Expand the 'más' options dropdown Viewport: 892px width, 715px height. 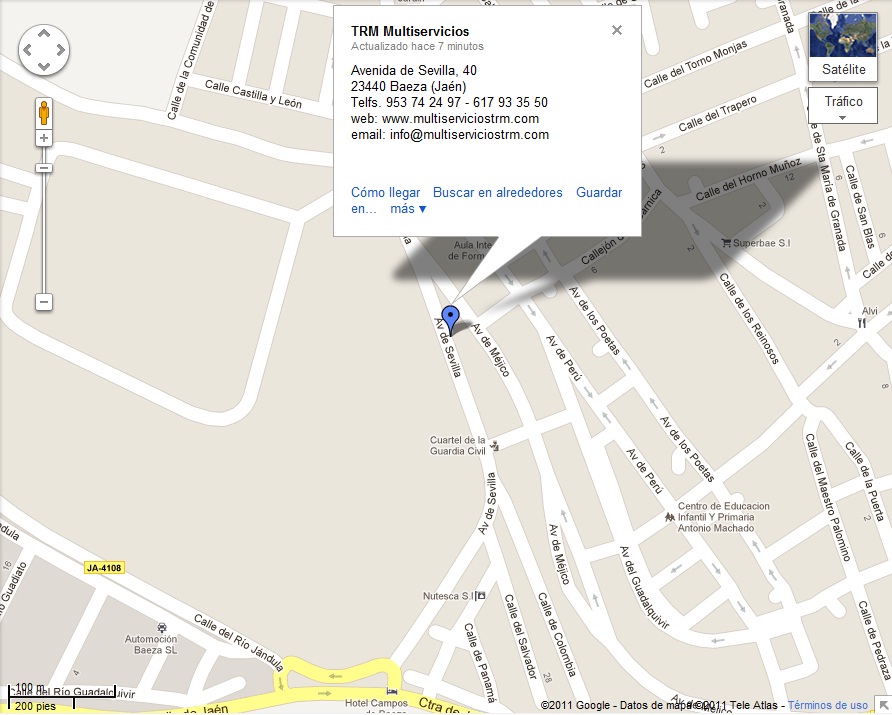click(408, 209)
